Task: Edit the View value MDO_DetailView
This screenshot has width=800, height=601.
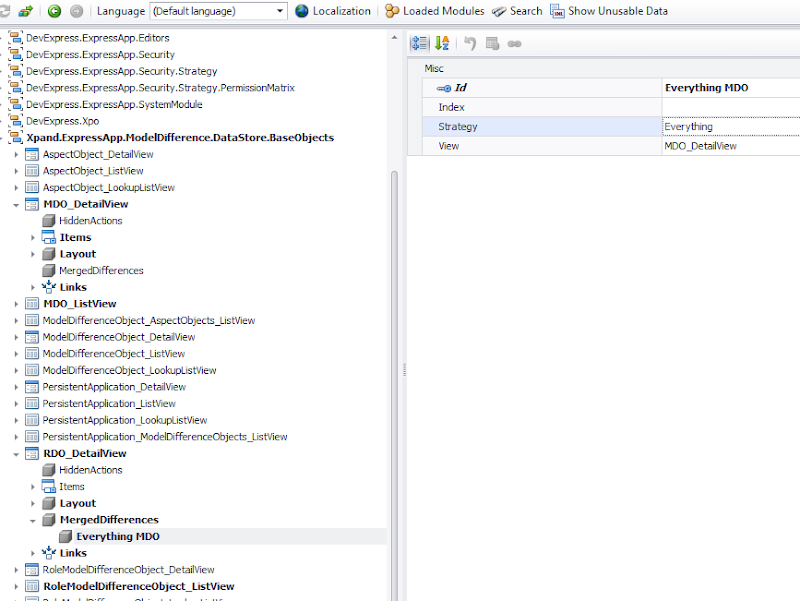Action: [x=731, y=146]
